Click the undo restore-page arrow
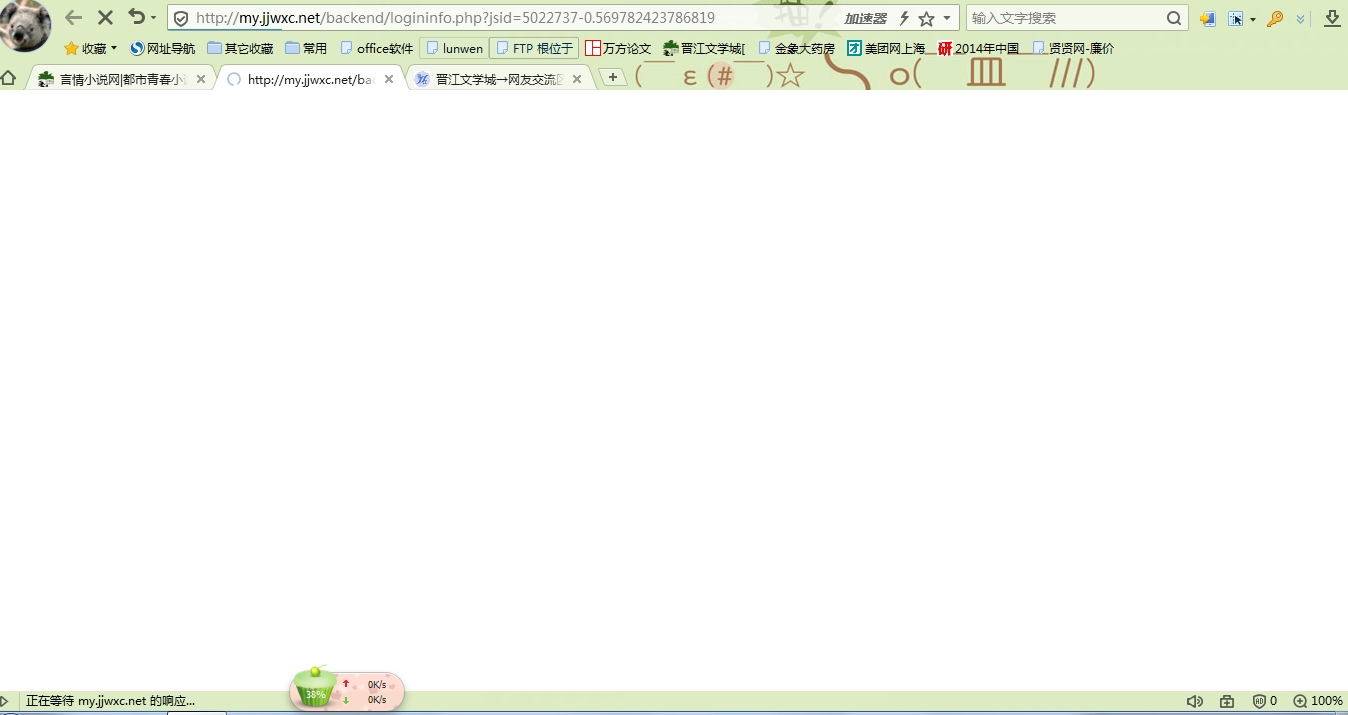Viewport: 1348px width, 715px height. (136, 17)
